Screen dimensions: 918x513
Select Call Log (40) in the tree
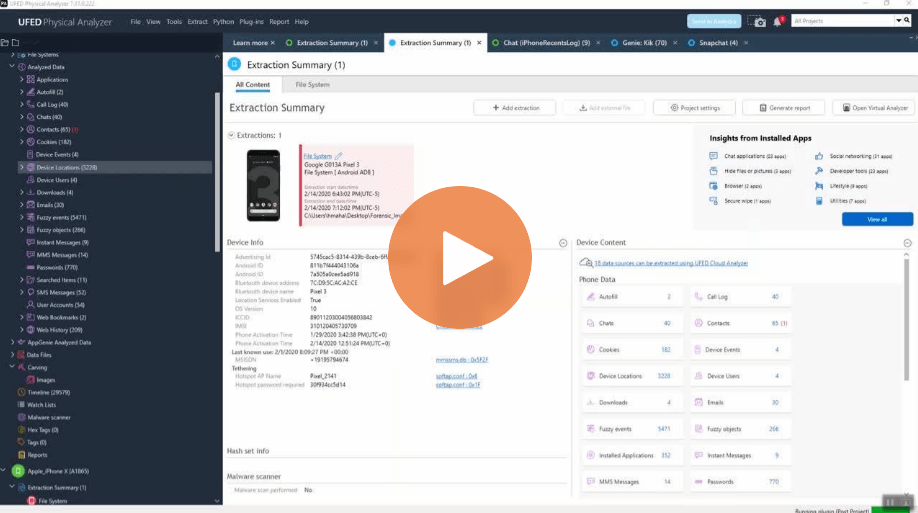coord(52,105)
